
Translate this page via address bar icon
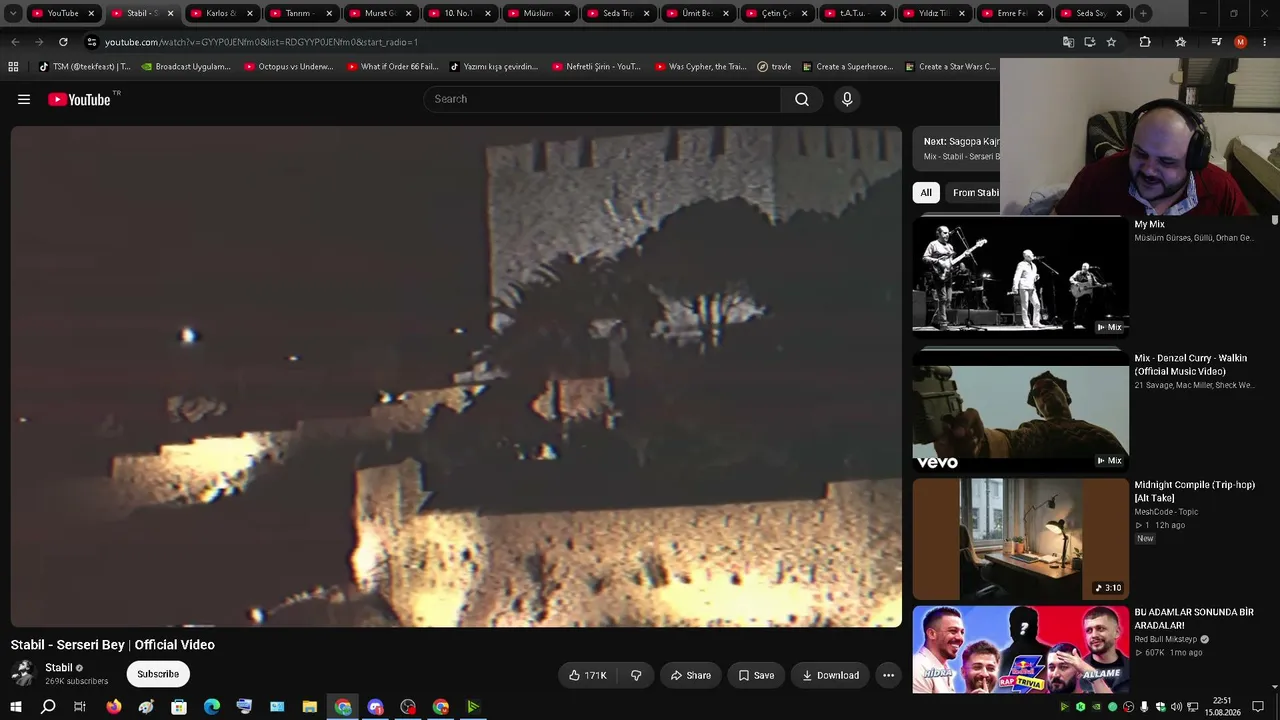pos(1068,42)
